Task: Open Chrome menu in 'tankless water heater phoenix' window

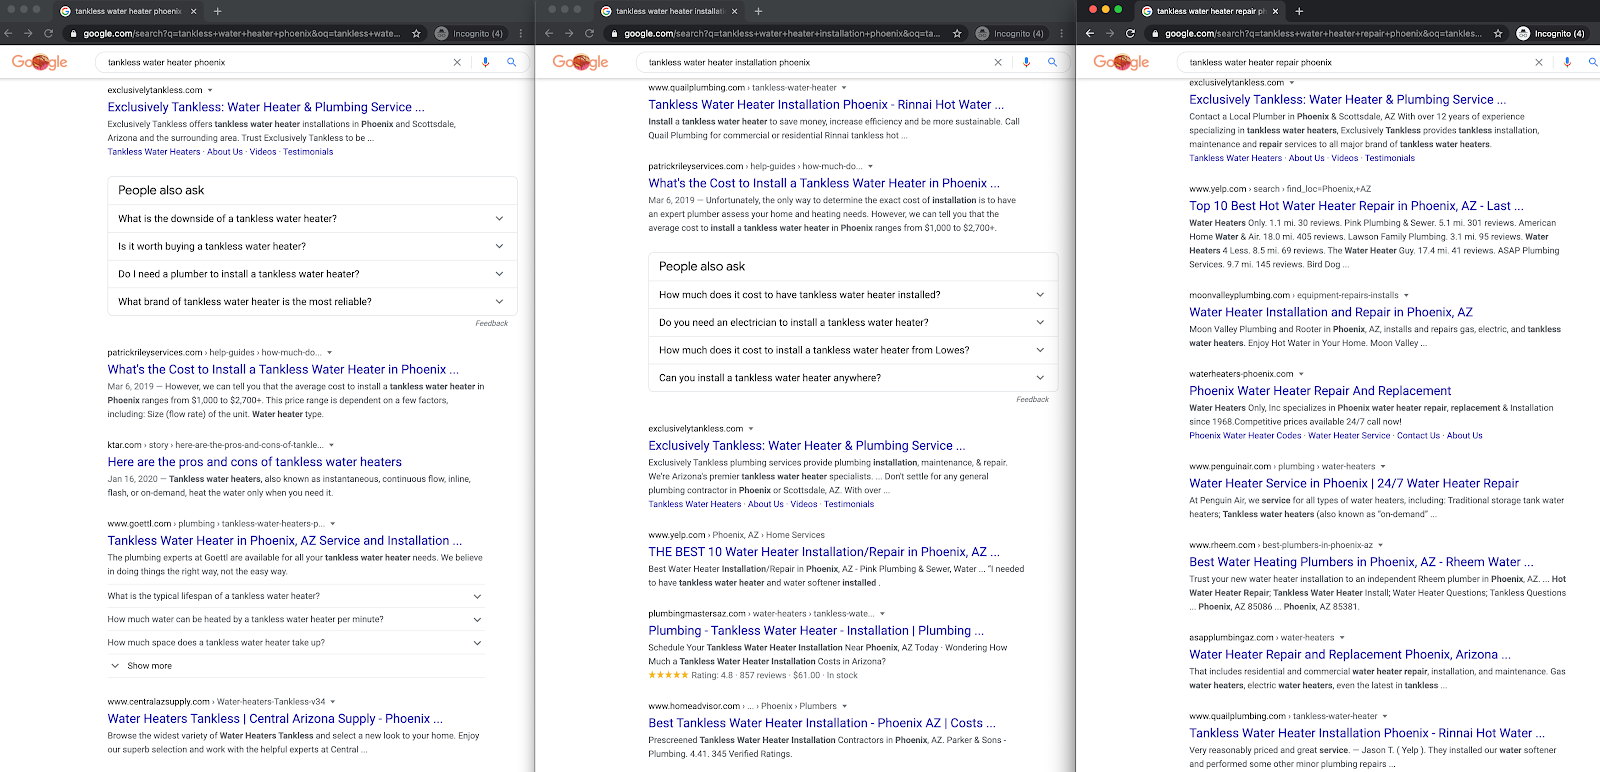Action: (x=521, y=33)
